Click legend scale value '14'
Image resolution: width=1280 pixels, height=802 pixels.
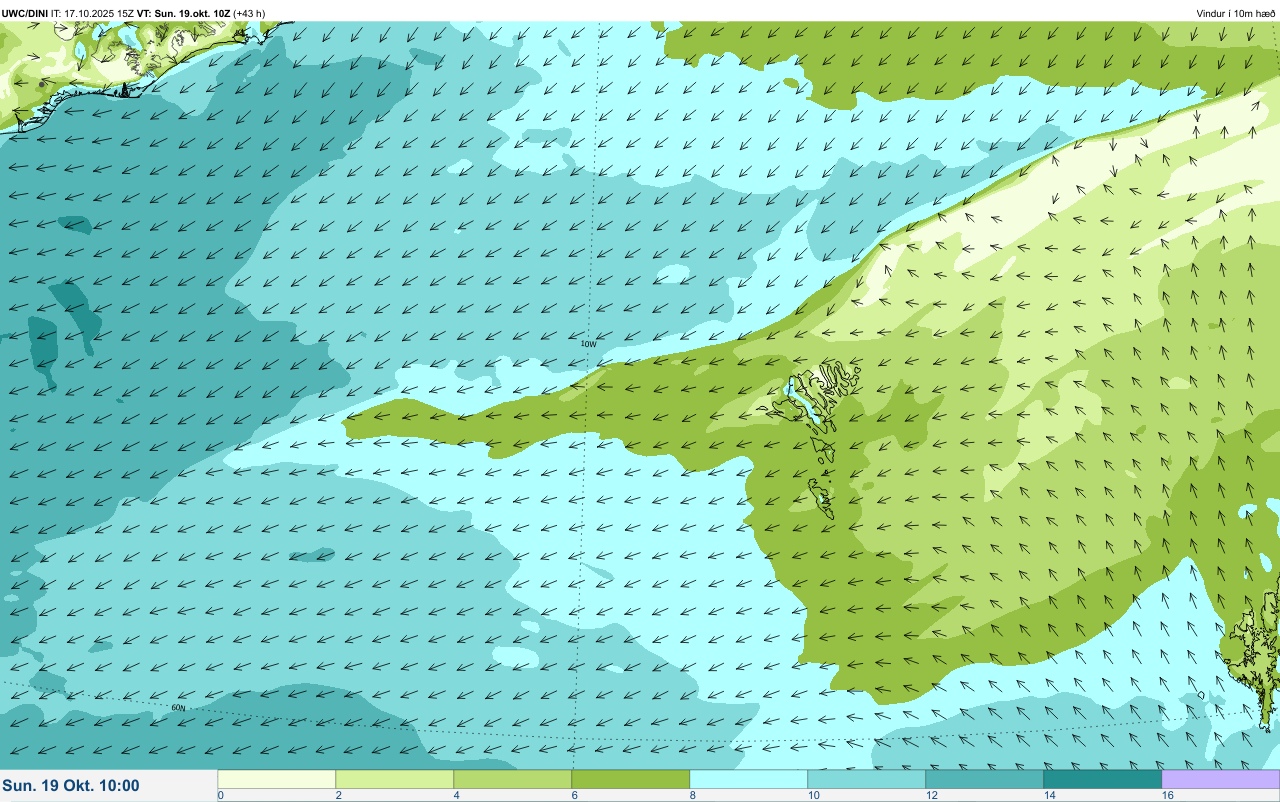click(1050, 795)
